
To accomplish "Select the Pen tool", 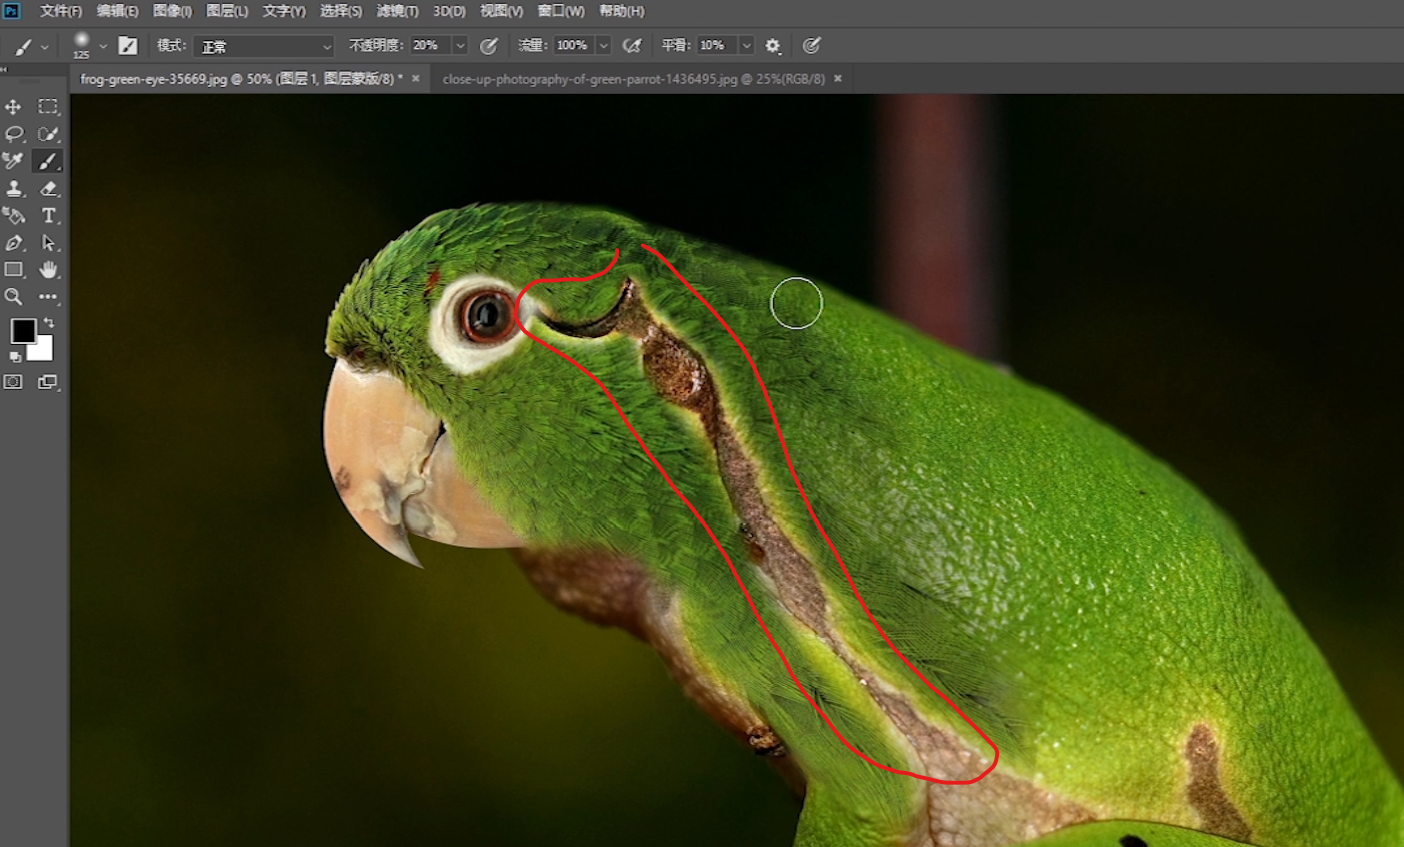I will click(13, 242).
